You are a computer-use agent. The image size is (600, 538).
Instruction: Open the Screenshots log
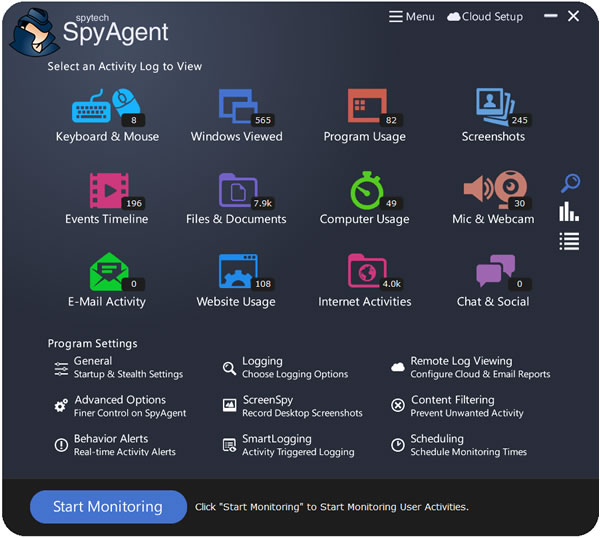[493, 108]
